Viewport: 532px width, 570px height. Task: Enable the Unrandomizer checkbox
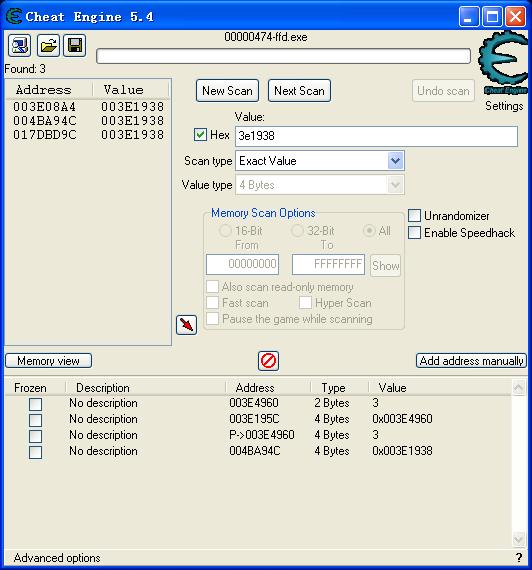click(x=414, y=216)
